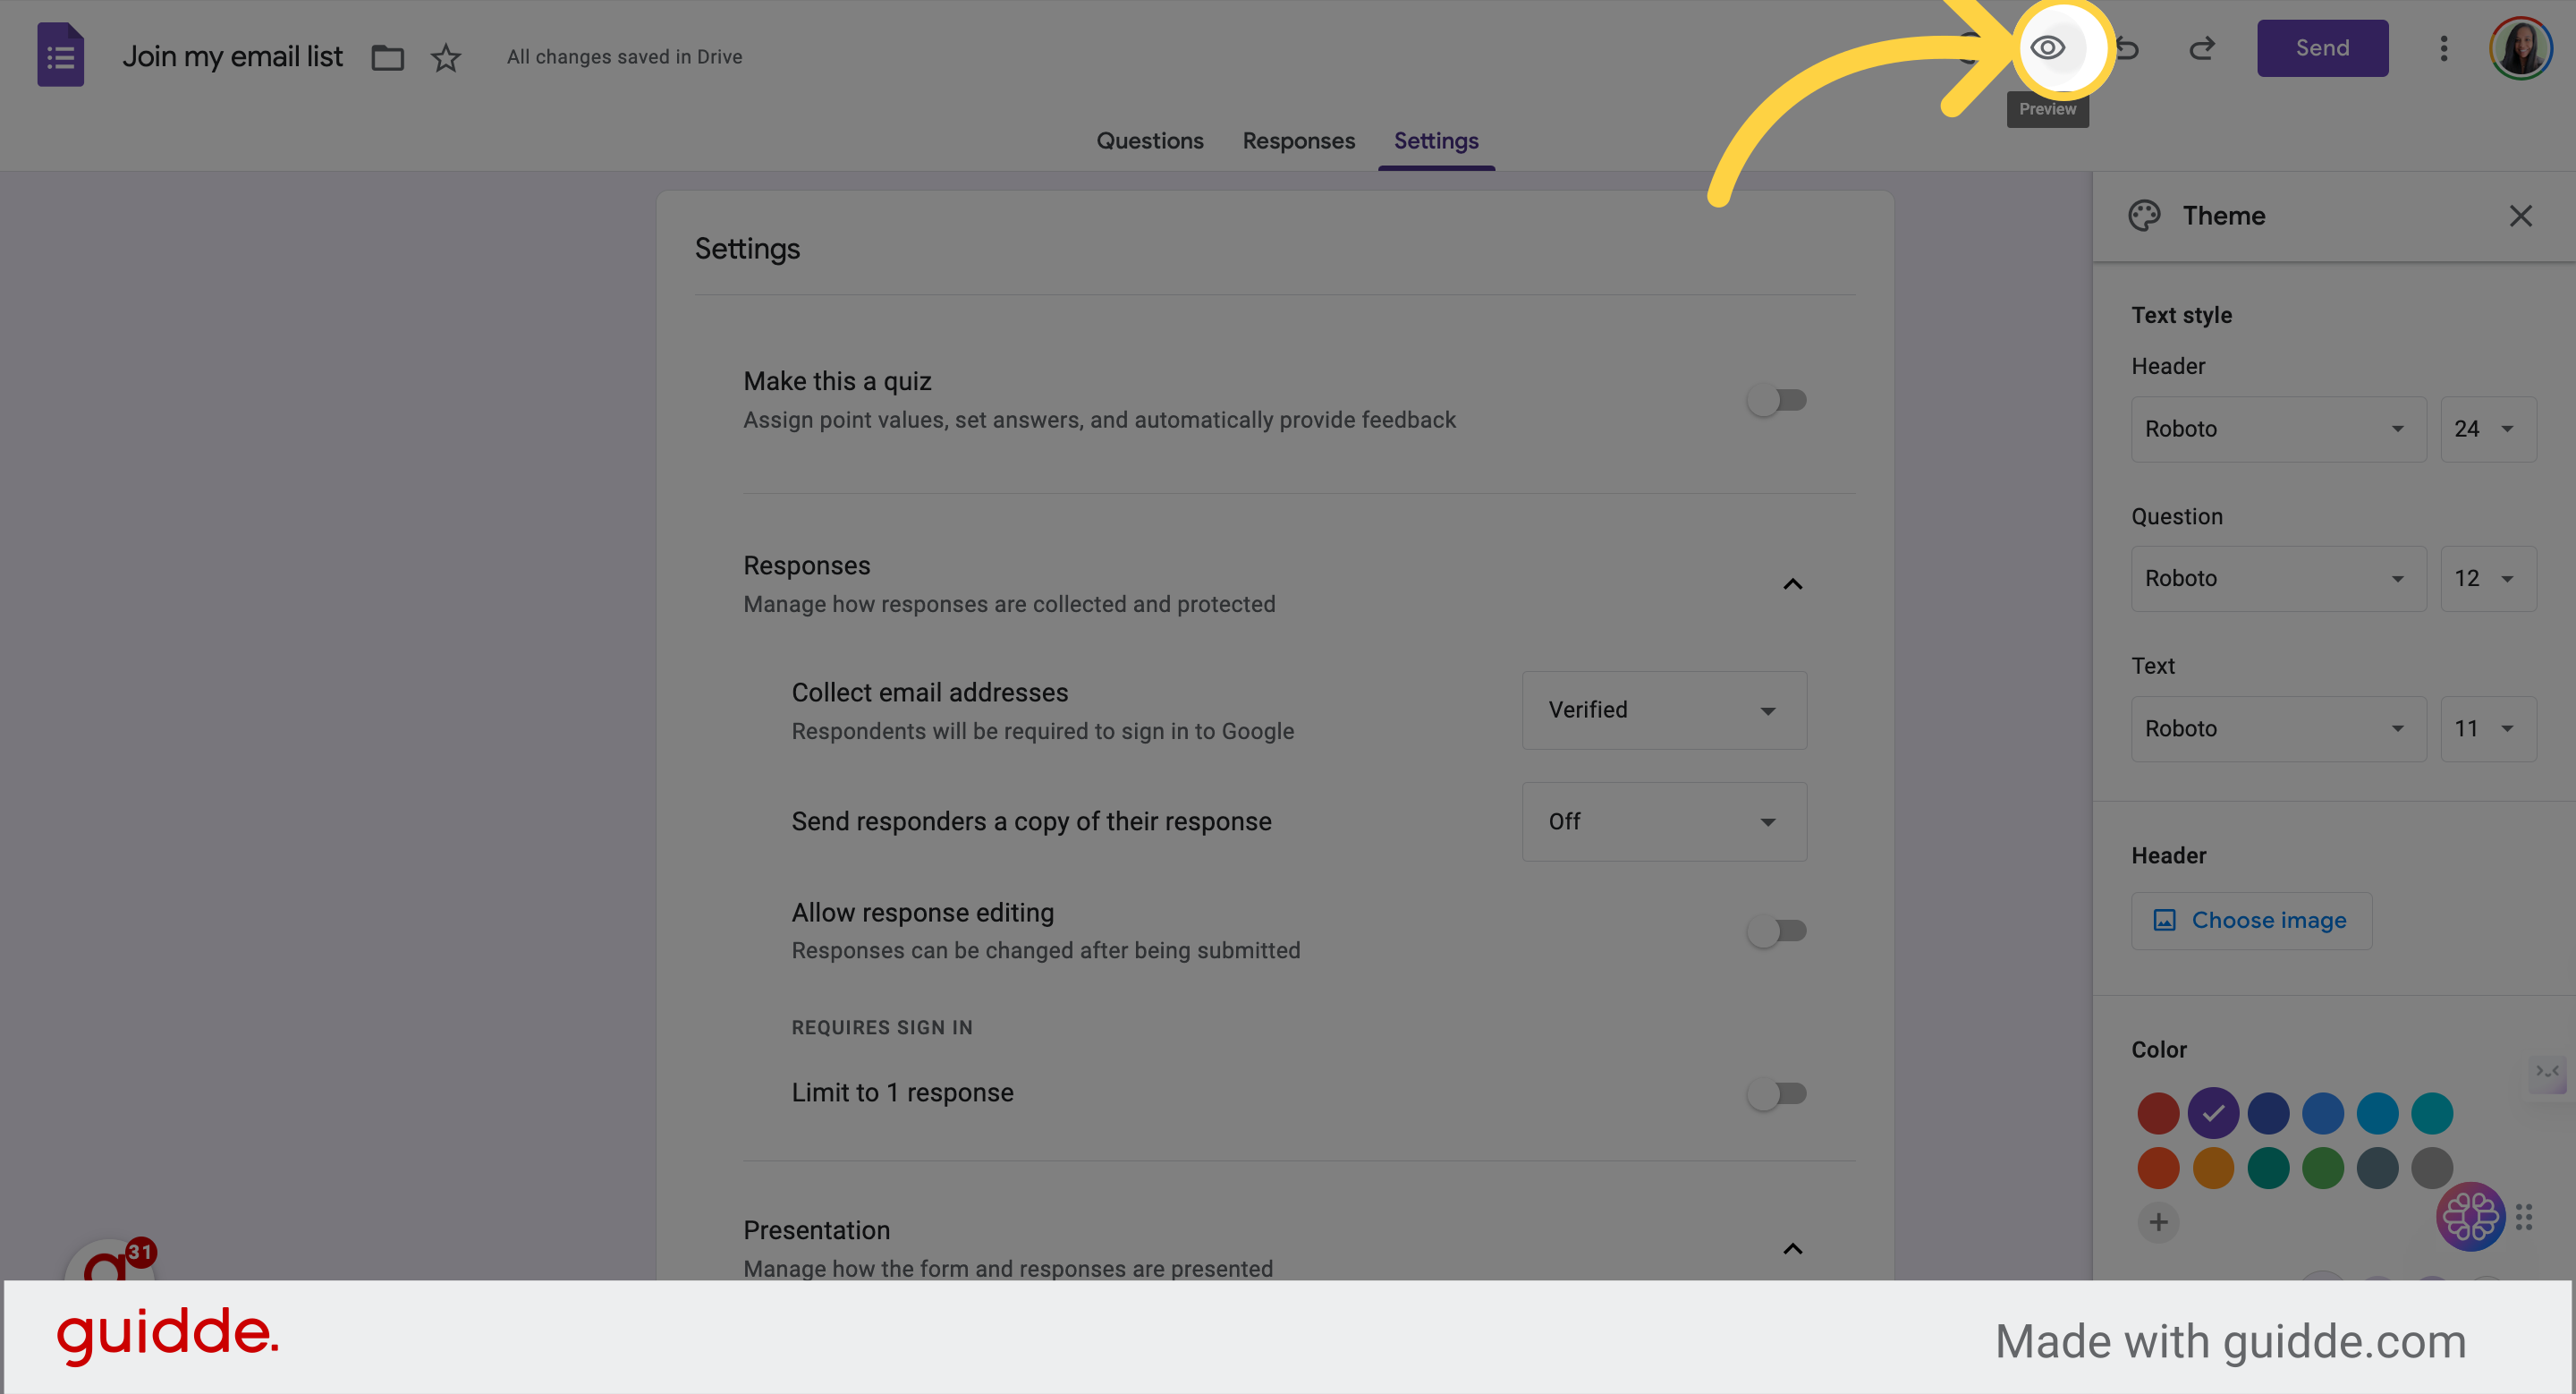
Task: Open the three-dot more options menu
Action: pos(2443,48)
